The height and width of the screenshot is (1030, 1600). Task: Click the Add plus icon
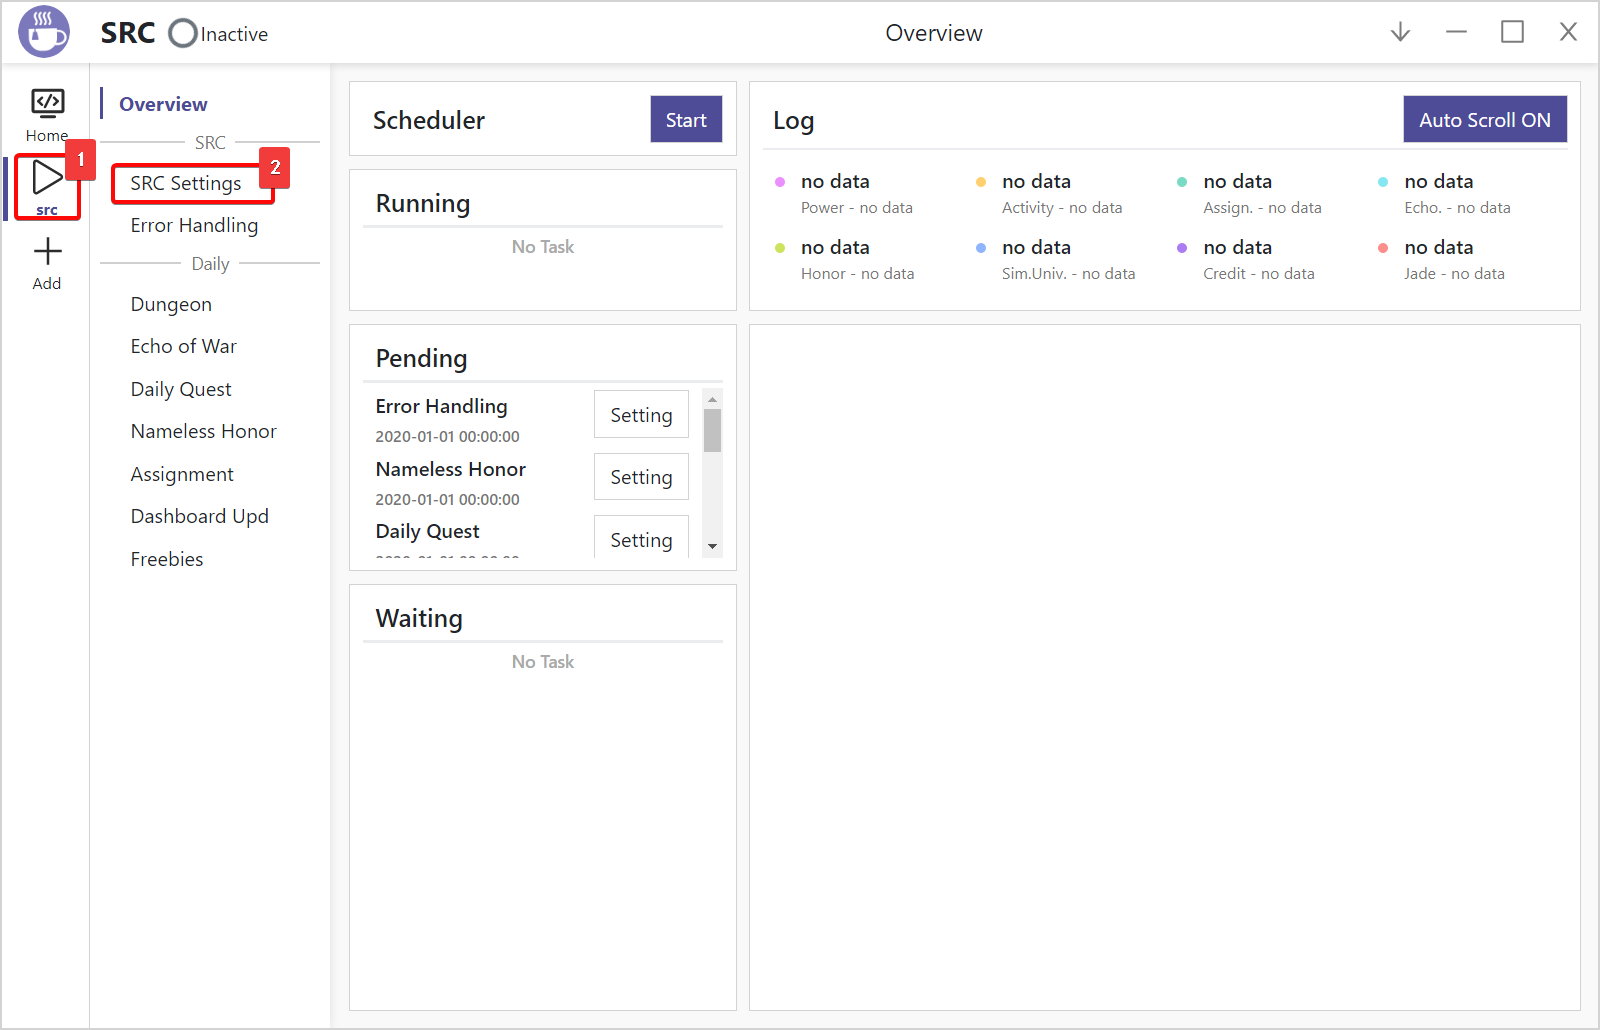click(x=47, y=251)
